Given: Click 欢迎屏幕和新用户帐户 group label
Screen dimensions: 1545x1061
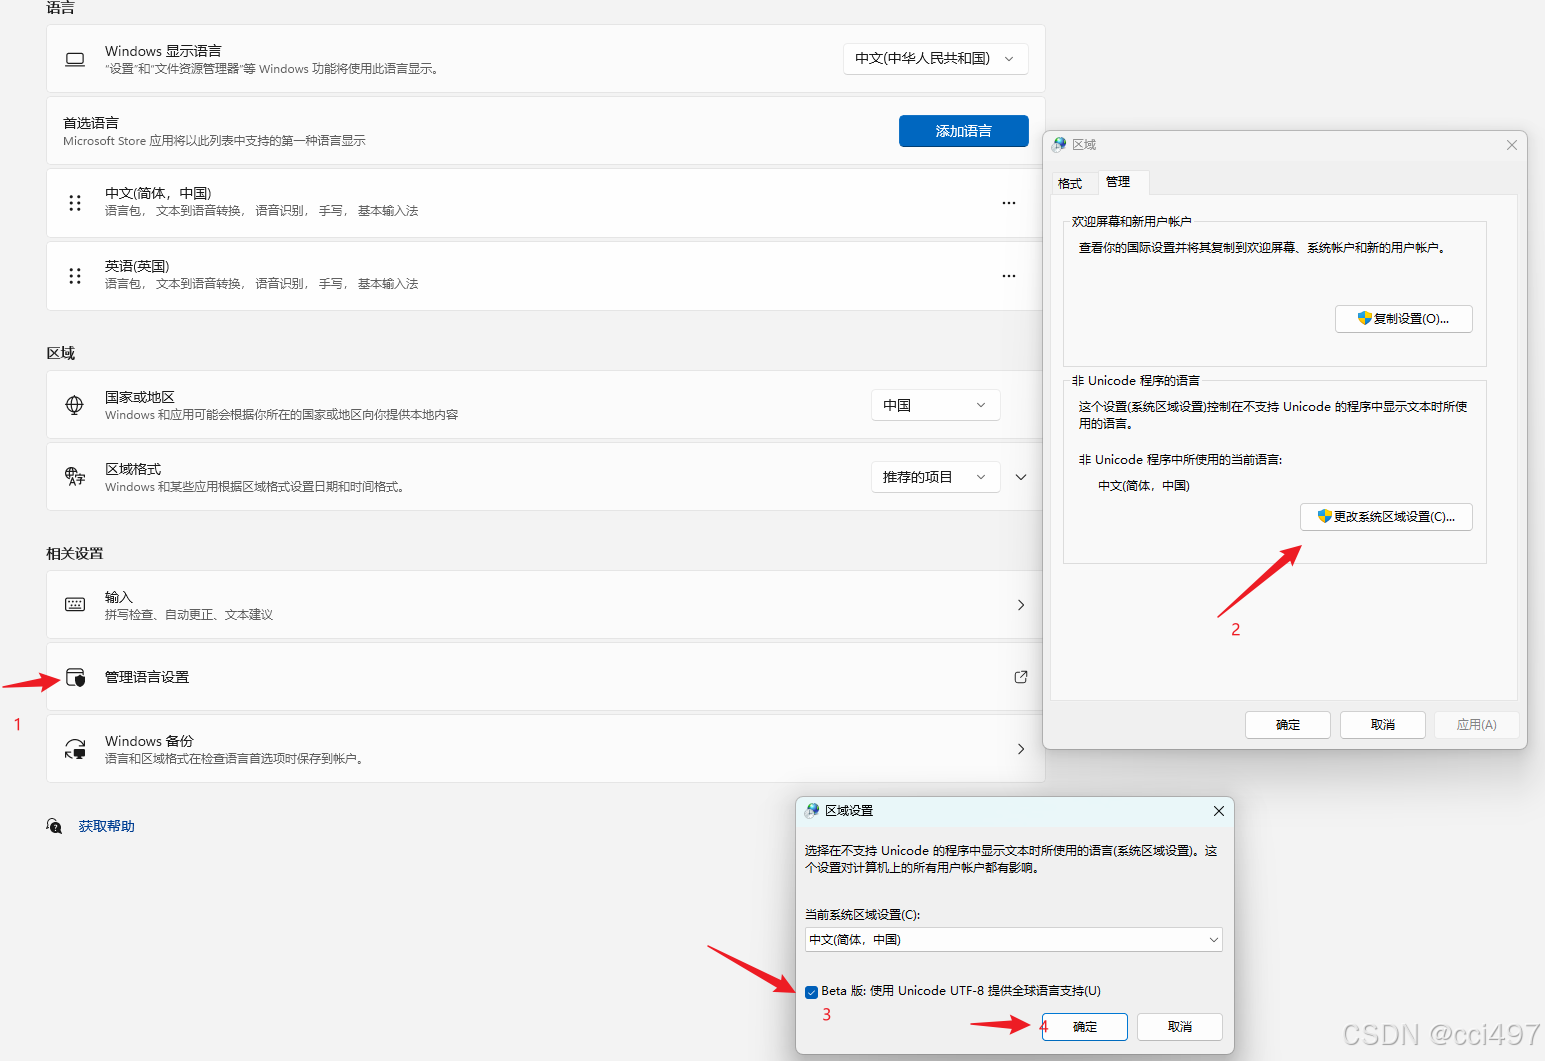Looking at the screenshot, I should click(x=1132, y=222).
